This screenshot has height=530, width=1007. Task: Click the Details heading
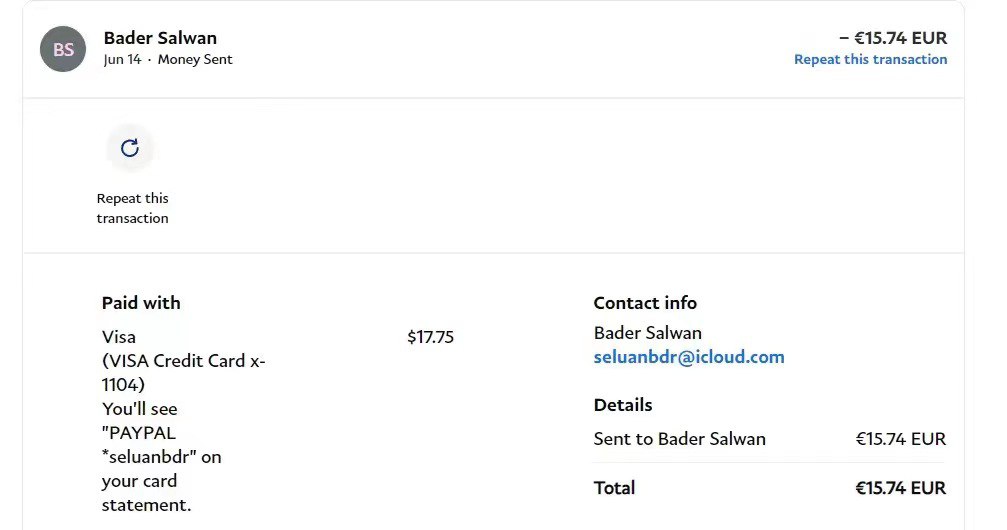622,405
